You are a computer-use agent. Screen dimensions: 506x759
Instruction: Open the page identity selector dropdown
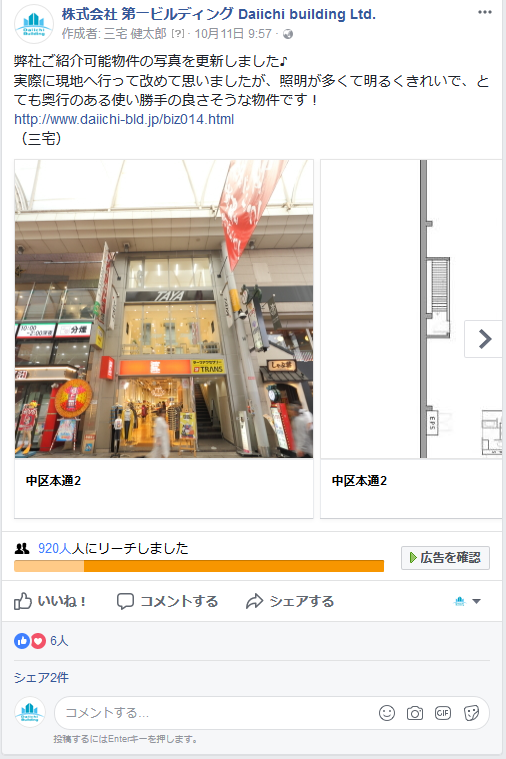click(467, 601)
